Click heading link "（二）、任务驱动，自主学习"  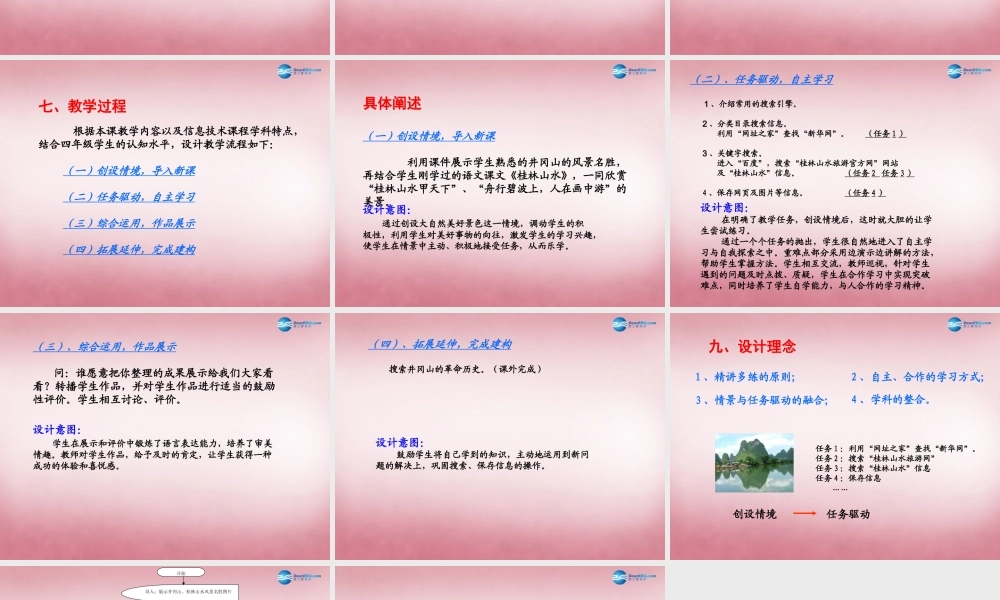pos(763,79)
